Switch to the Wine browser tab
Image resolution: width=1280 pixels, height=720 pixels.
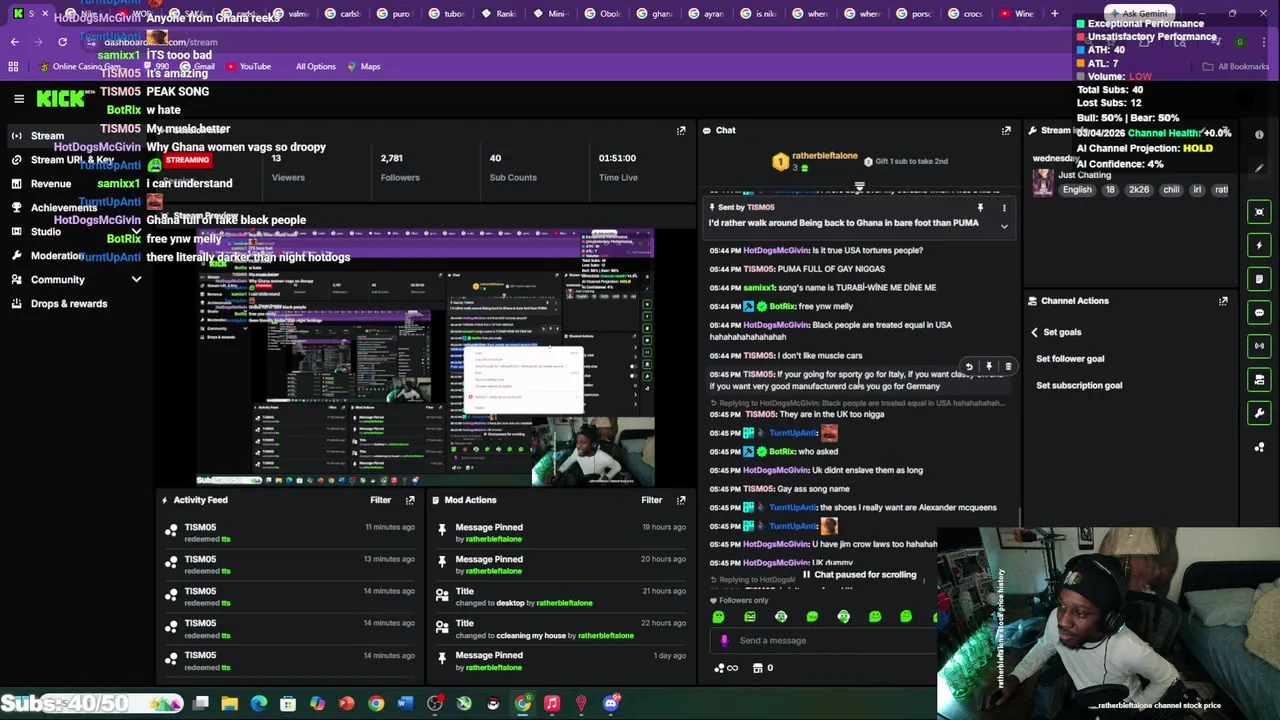coord(1015,14)
